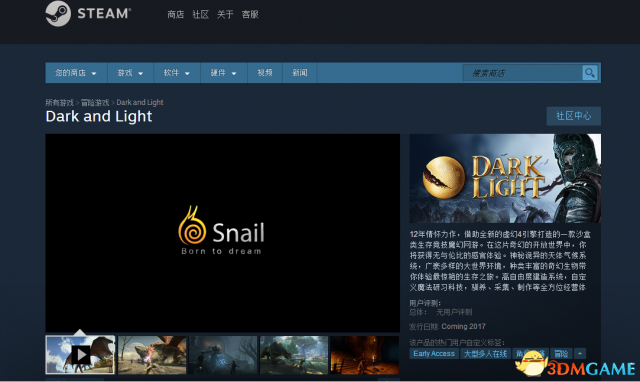Viewport: 640px width, 382px height.
Task: Select the orange-lit dungeon screenshot thumbnail
Action: (365, 355)
